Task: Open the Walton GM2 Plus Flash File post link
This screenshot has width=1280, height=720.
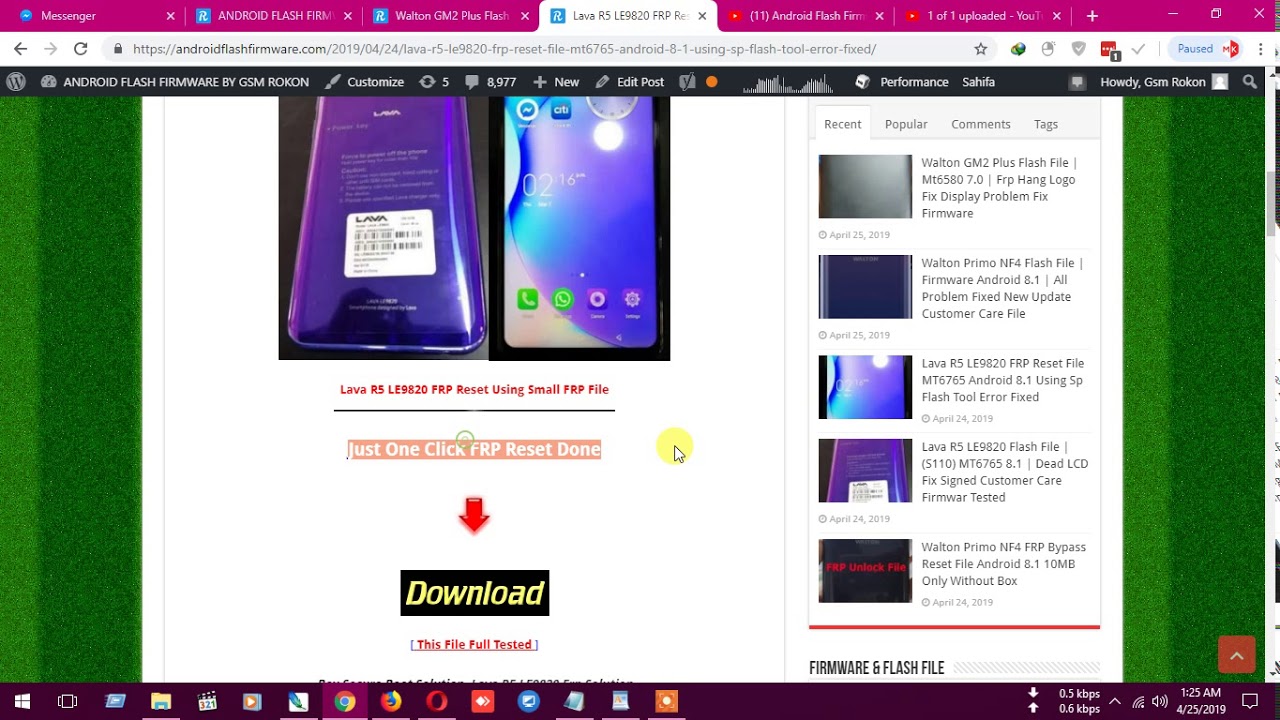Action: pyautogui.click(x=1000, y=188)
